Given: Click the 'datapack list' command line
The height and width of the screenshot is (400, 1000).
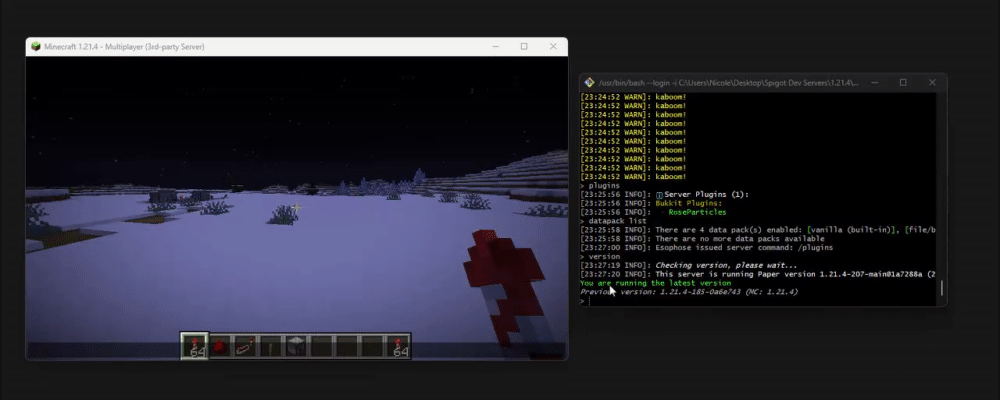Looking at the screenshot, I should tap(616, 221).
